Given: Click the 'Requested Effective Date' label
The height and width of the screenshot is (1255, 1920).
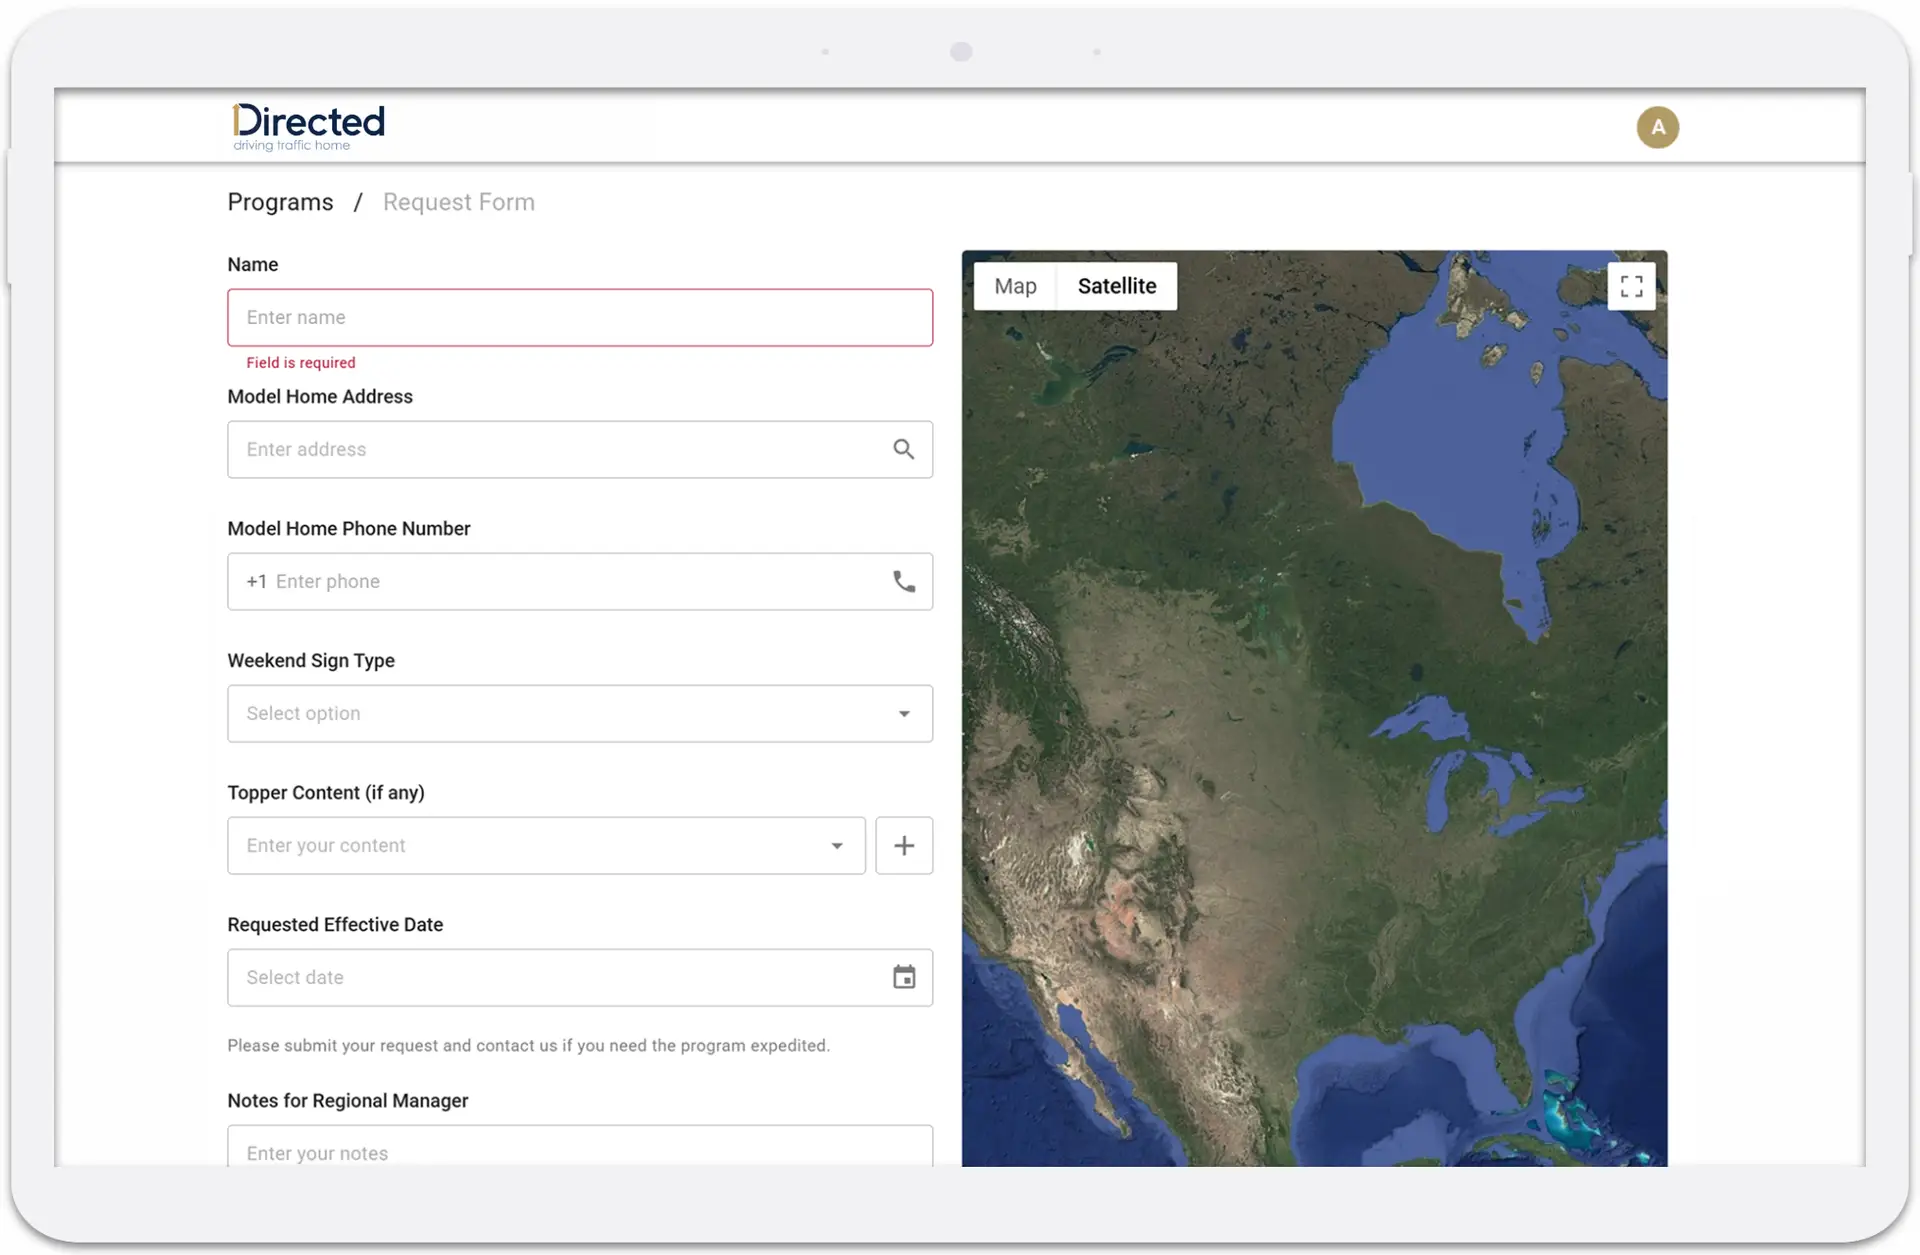Looking at the screenshot, I should pyautogui.click(x=335, y=924).
